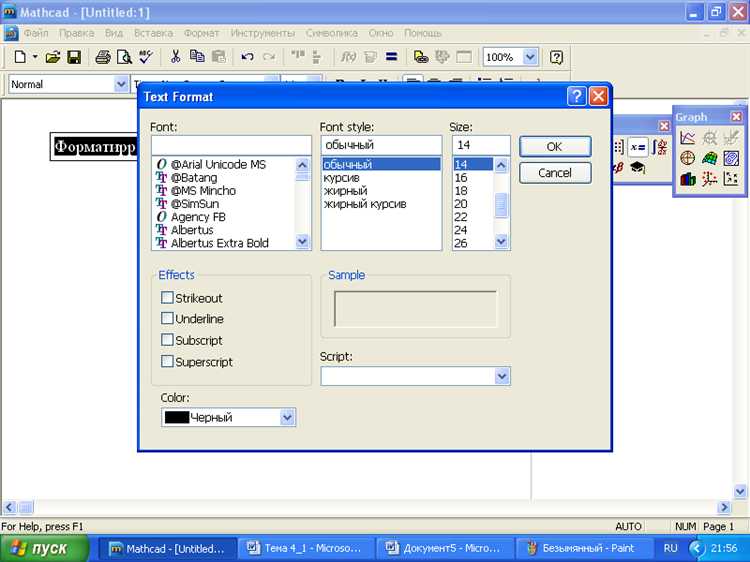This screenshot has height=562, width=750.
Task: Open the Calculus integral palette
Action: click(660, 147)
